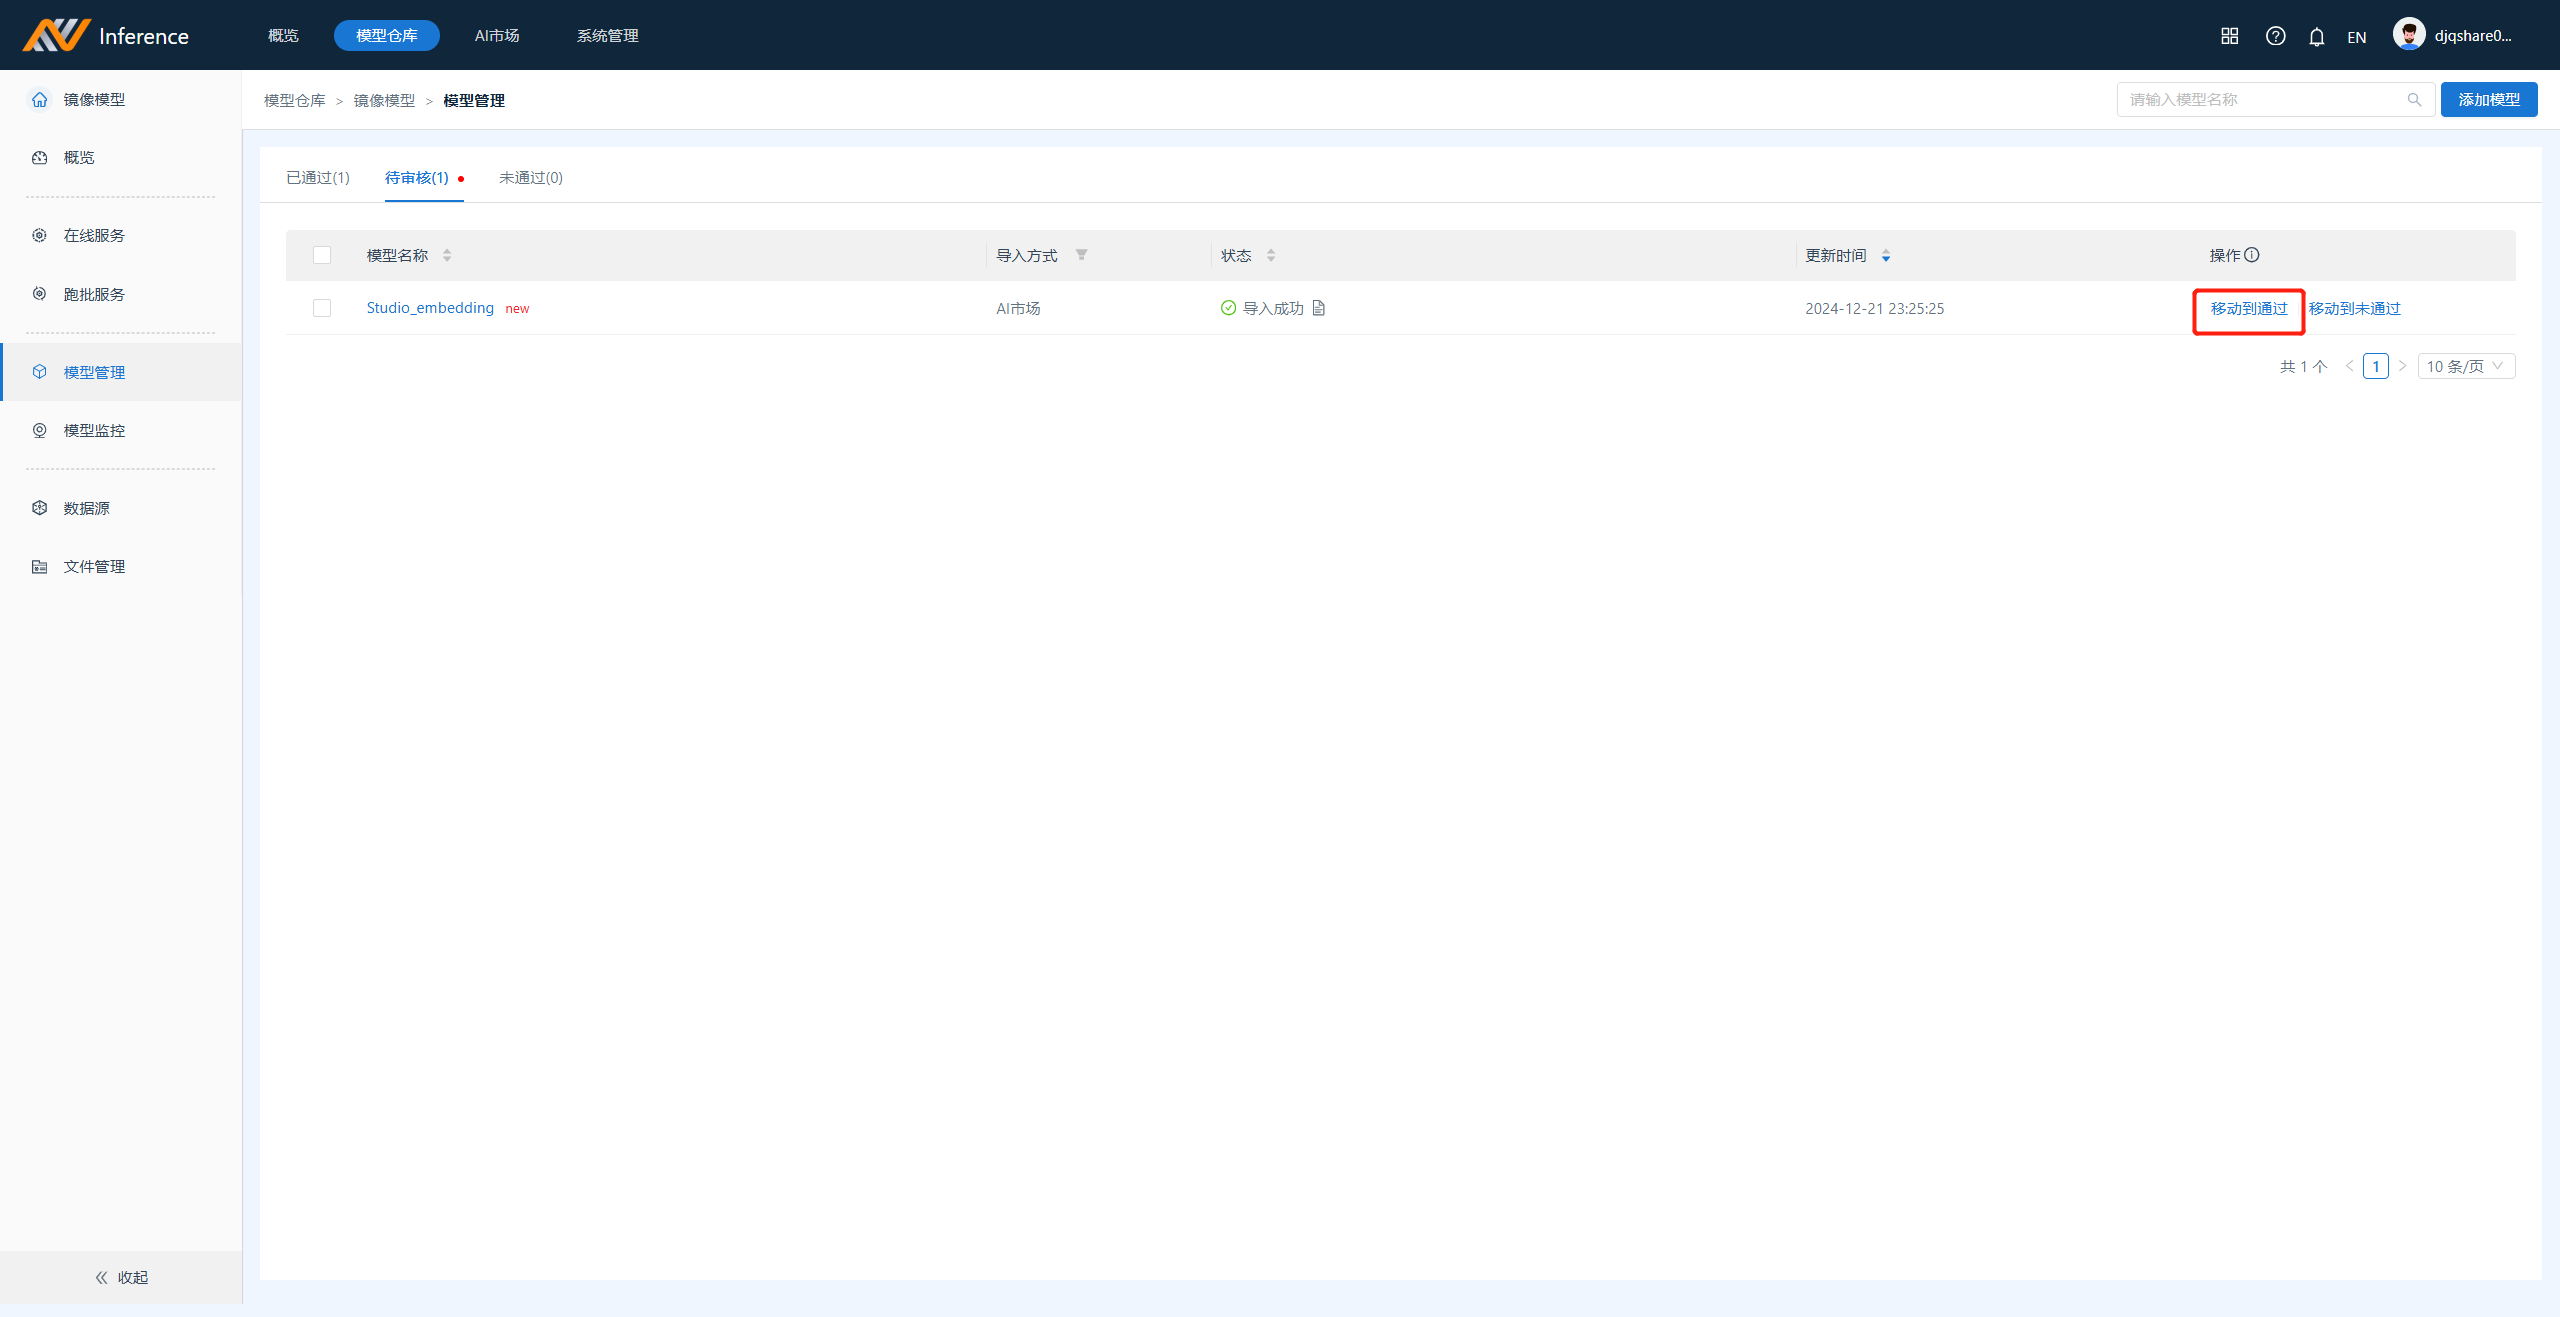Viewport: 2560px width, 1317px height.
Task: Open the notifications bell
Action: click(x=2316, y=37)
